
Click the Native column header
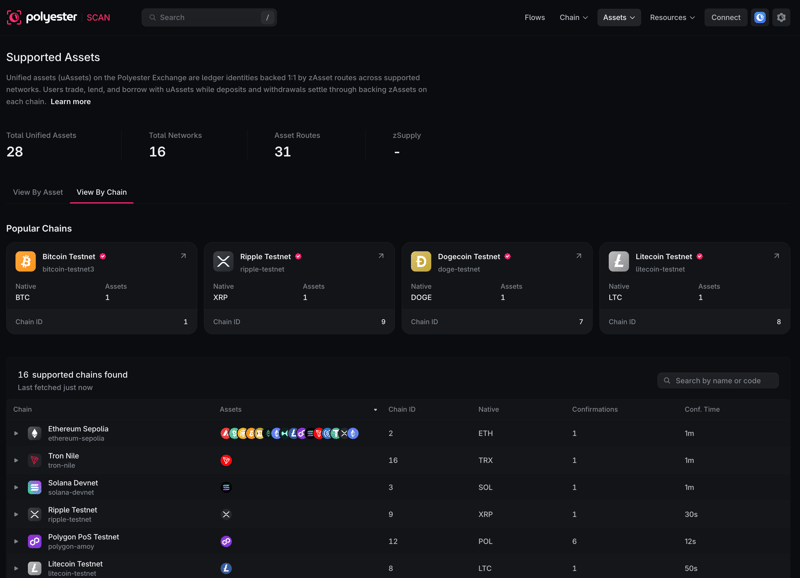coord(488,410)
